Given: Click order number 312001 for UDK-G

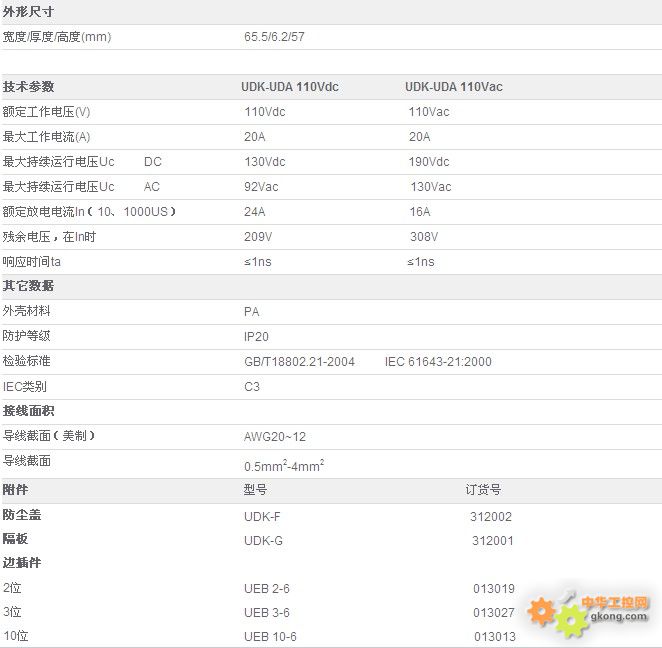Looking at the screenshot, I should click(492, 541).
